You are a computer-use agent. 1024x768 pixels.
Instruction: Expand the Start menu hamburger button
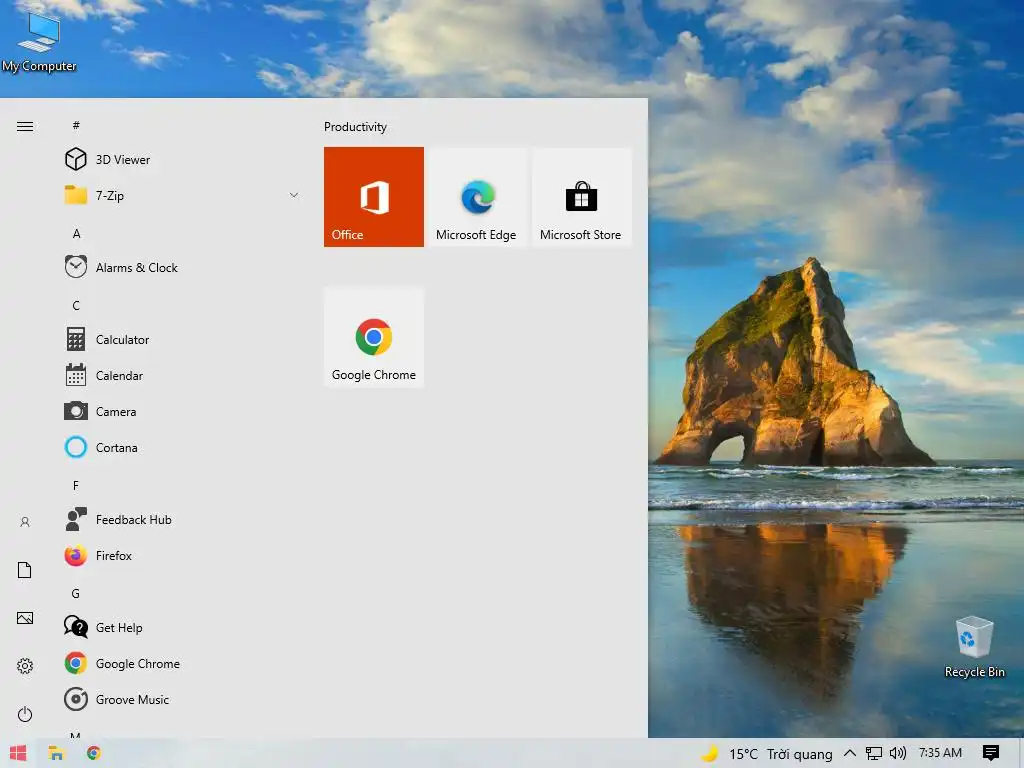pyautogui.click(x=25, y=126)
